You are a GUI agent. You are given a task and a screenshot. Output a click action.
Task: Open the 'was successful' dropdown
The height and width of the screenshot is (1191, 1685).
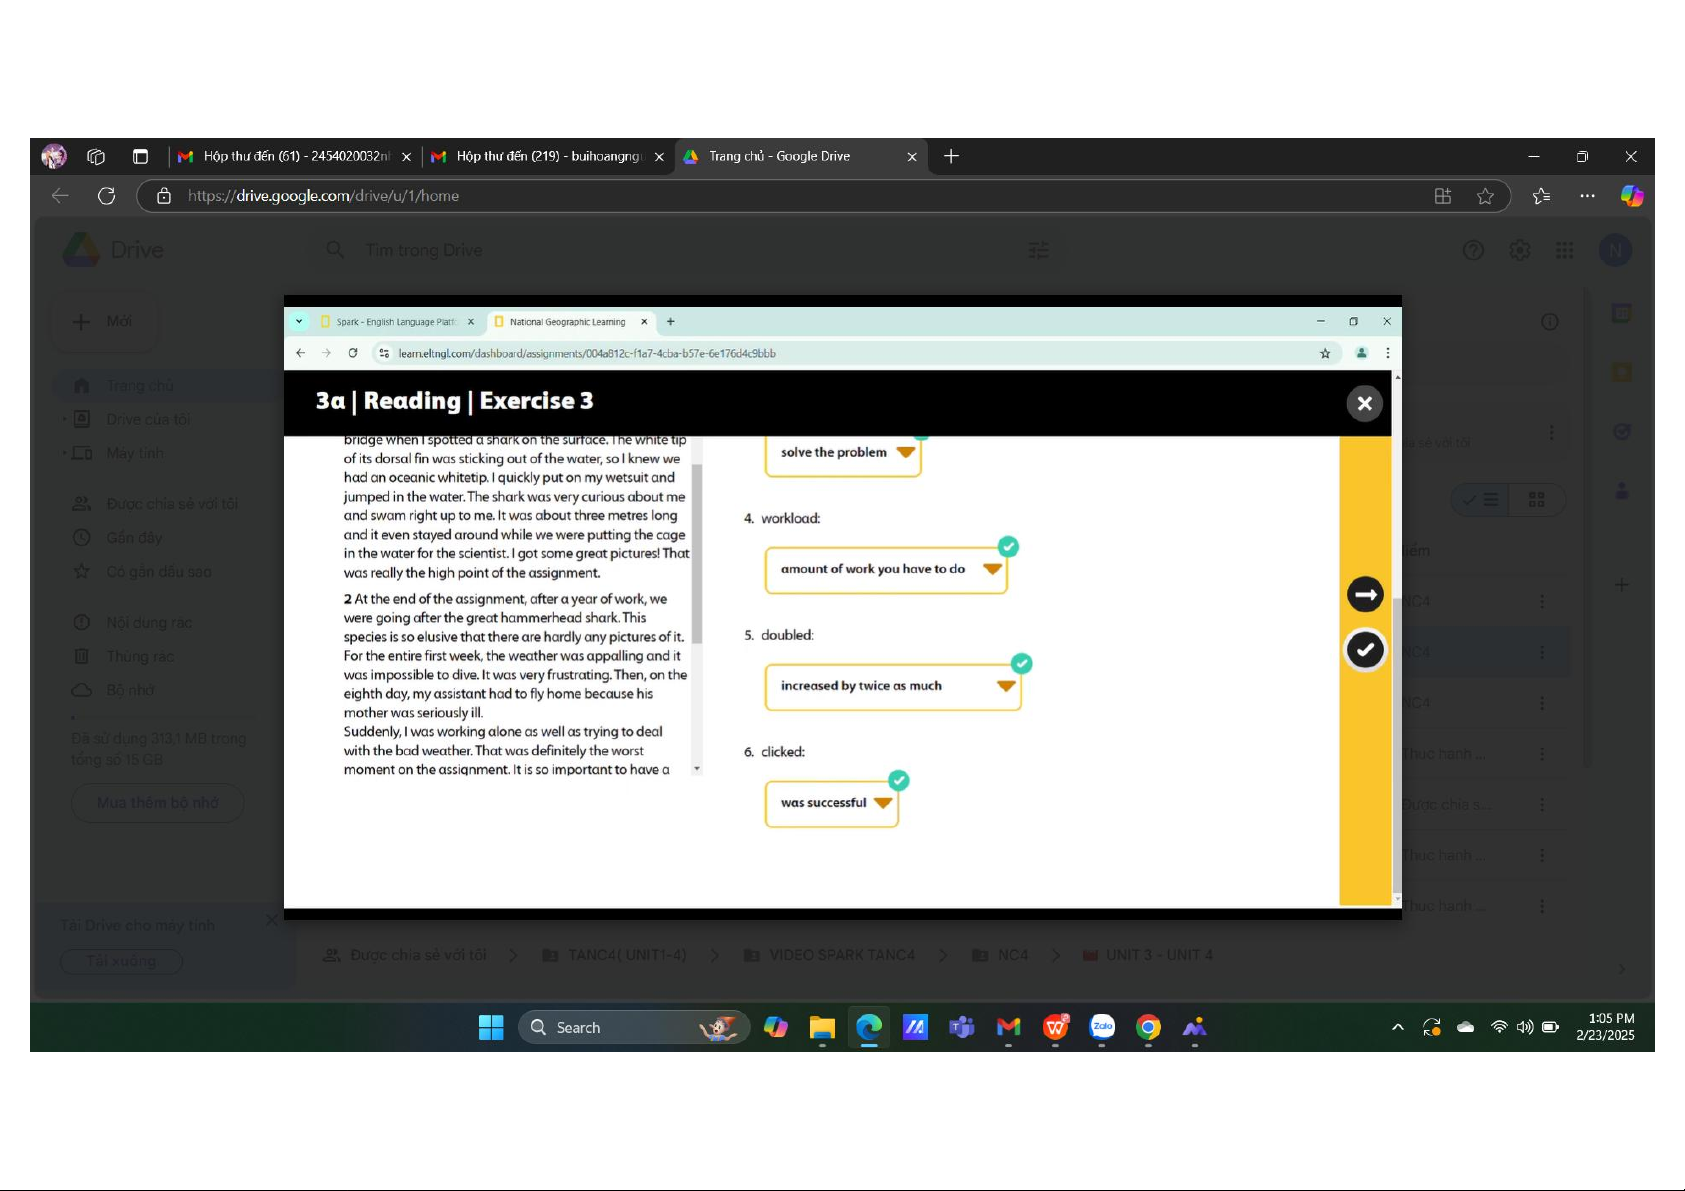[x=883, y=803]
